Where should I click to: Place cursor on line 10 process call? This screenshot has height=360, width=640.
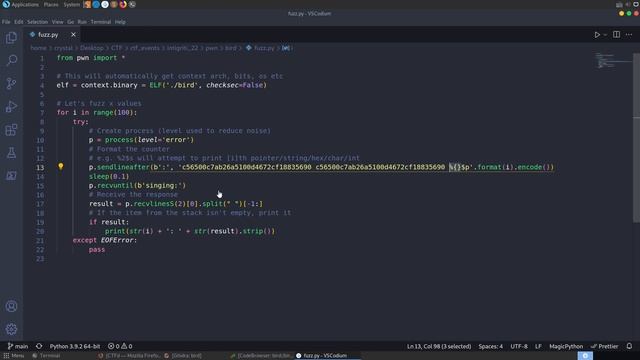click(141, 140)
